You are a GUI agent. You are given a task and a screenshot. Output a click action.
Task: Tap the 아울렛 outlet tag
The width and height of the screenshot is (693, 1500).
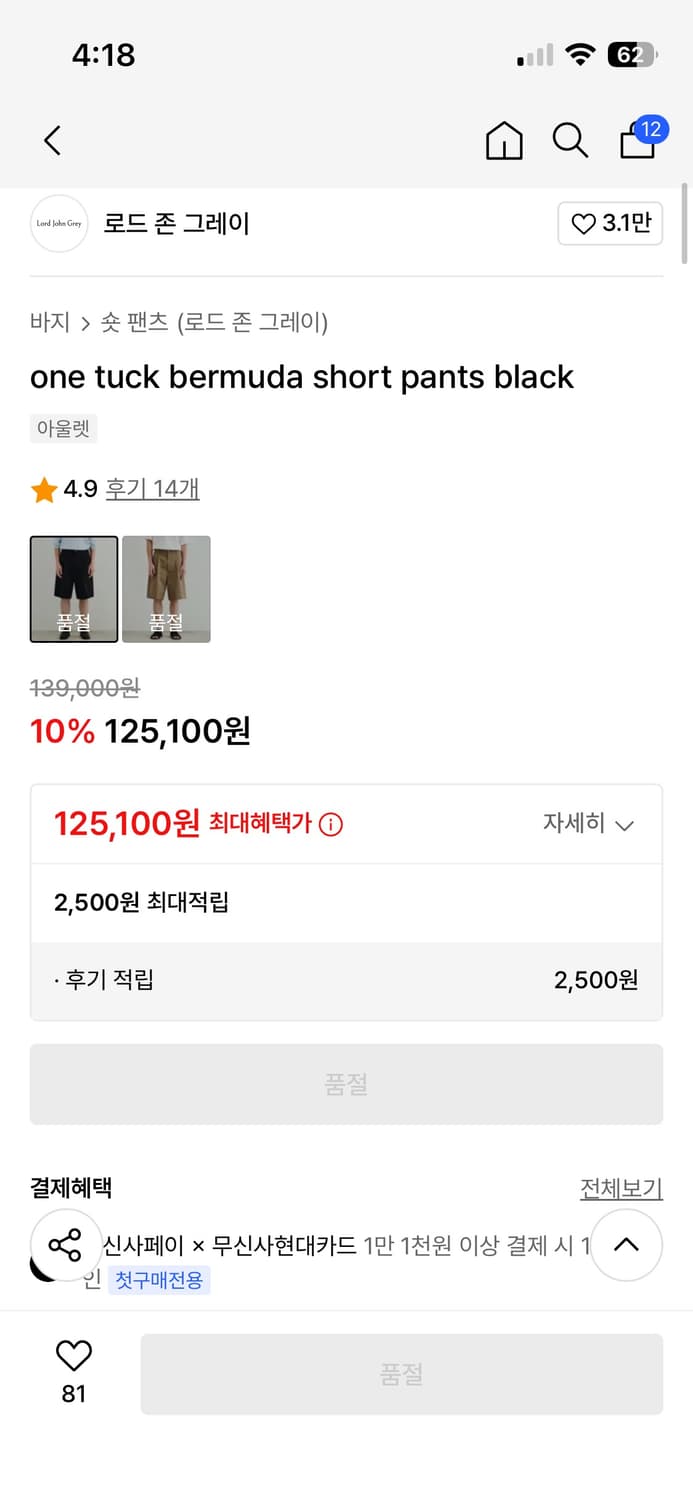[x=63, y=429]
